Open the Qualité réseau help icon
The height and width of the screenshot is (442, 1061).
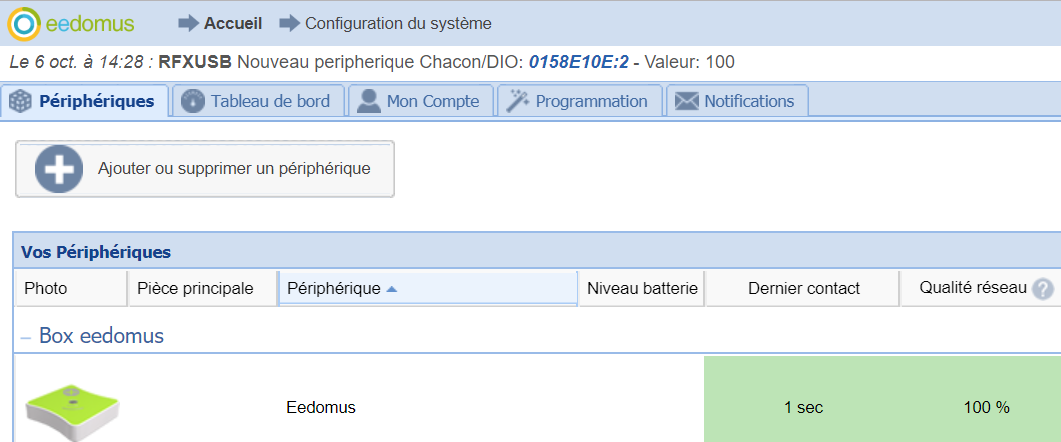point(1043,290)
